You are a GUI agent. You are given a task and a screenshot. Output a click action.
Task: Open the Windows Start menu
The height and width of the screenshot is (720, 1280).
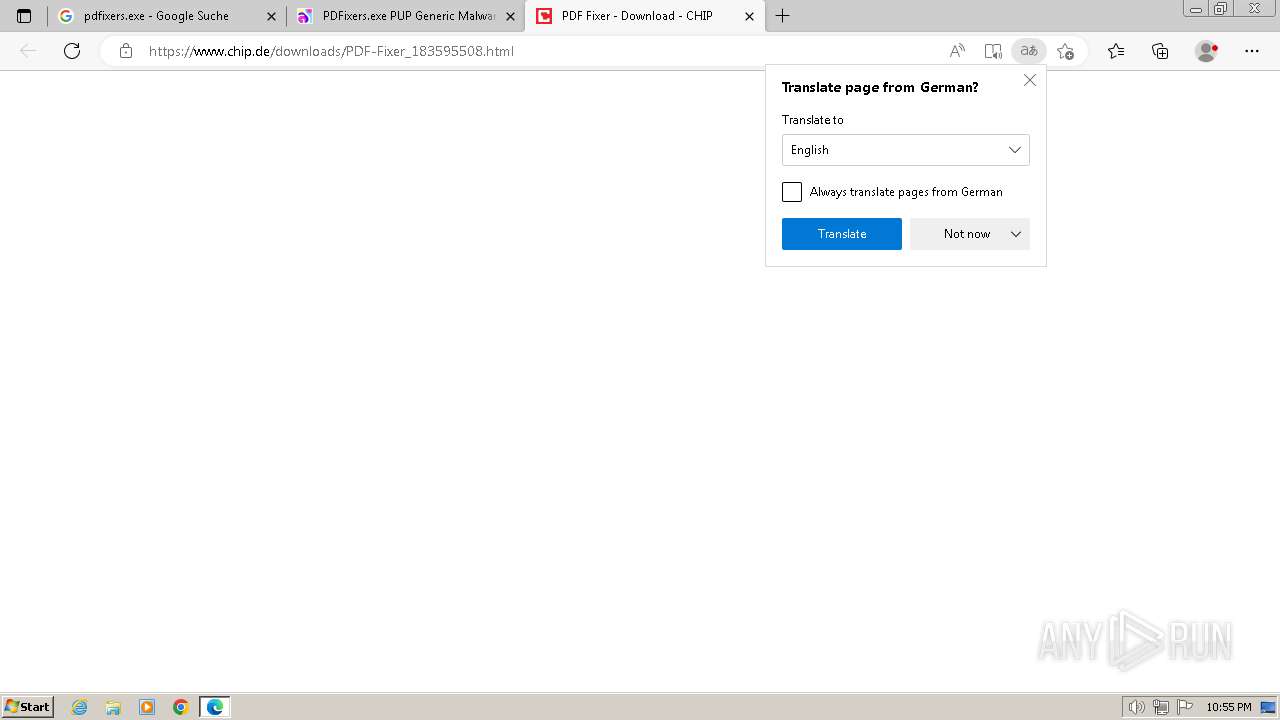click(27, 707)
